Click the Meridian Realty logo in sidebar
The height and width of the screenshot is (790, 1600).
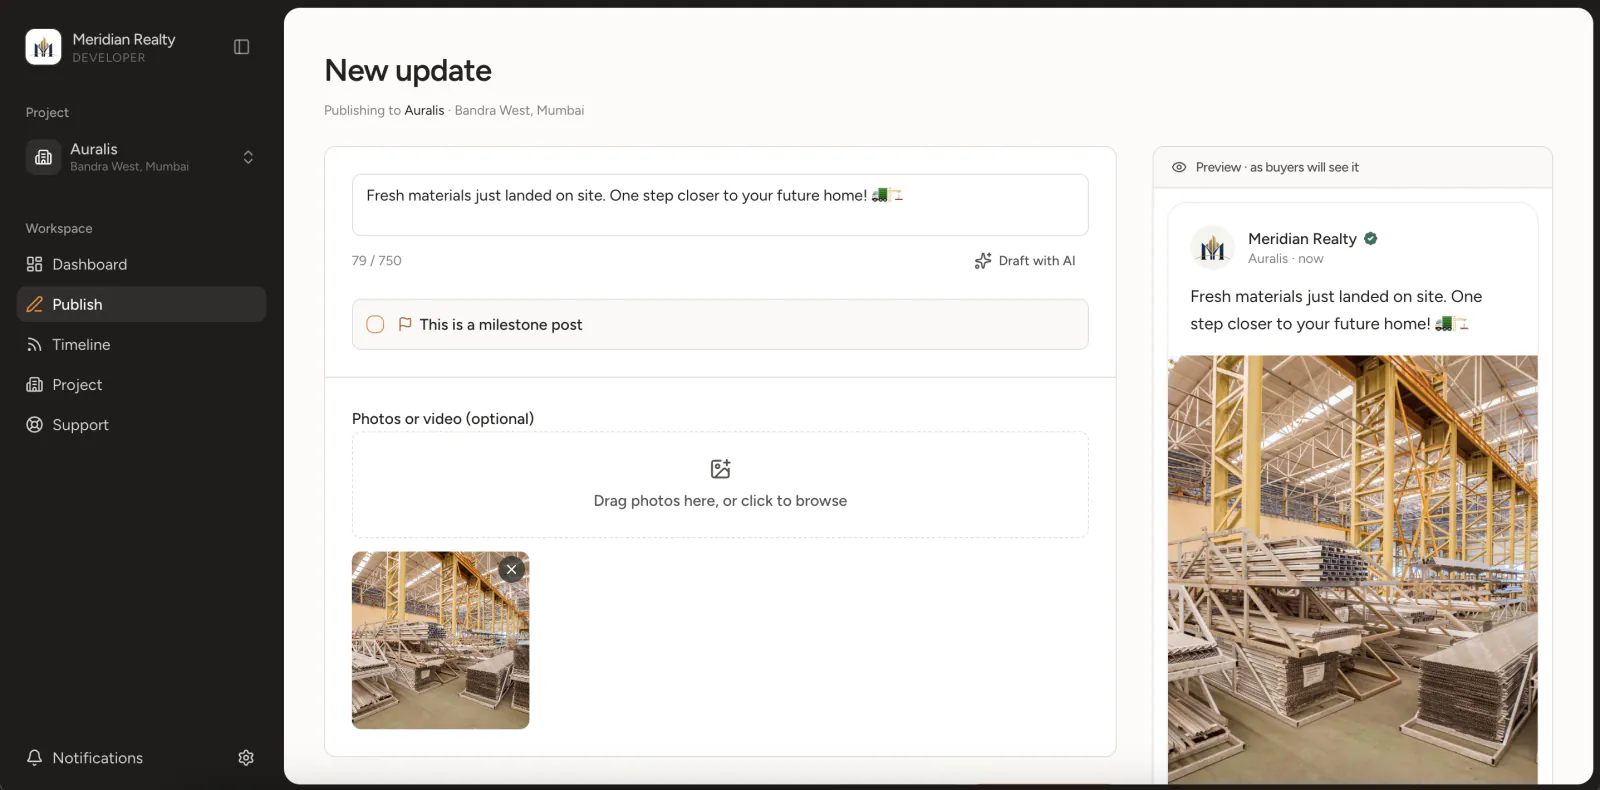click(43, 47)
